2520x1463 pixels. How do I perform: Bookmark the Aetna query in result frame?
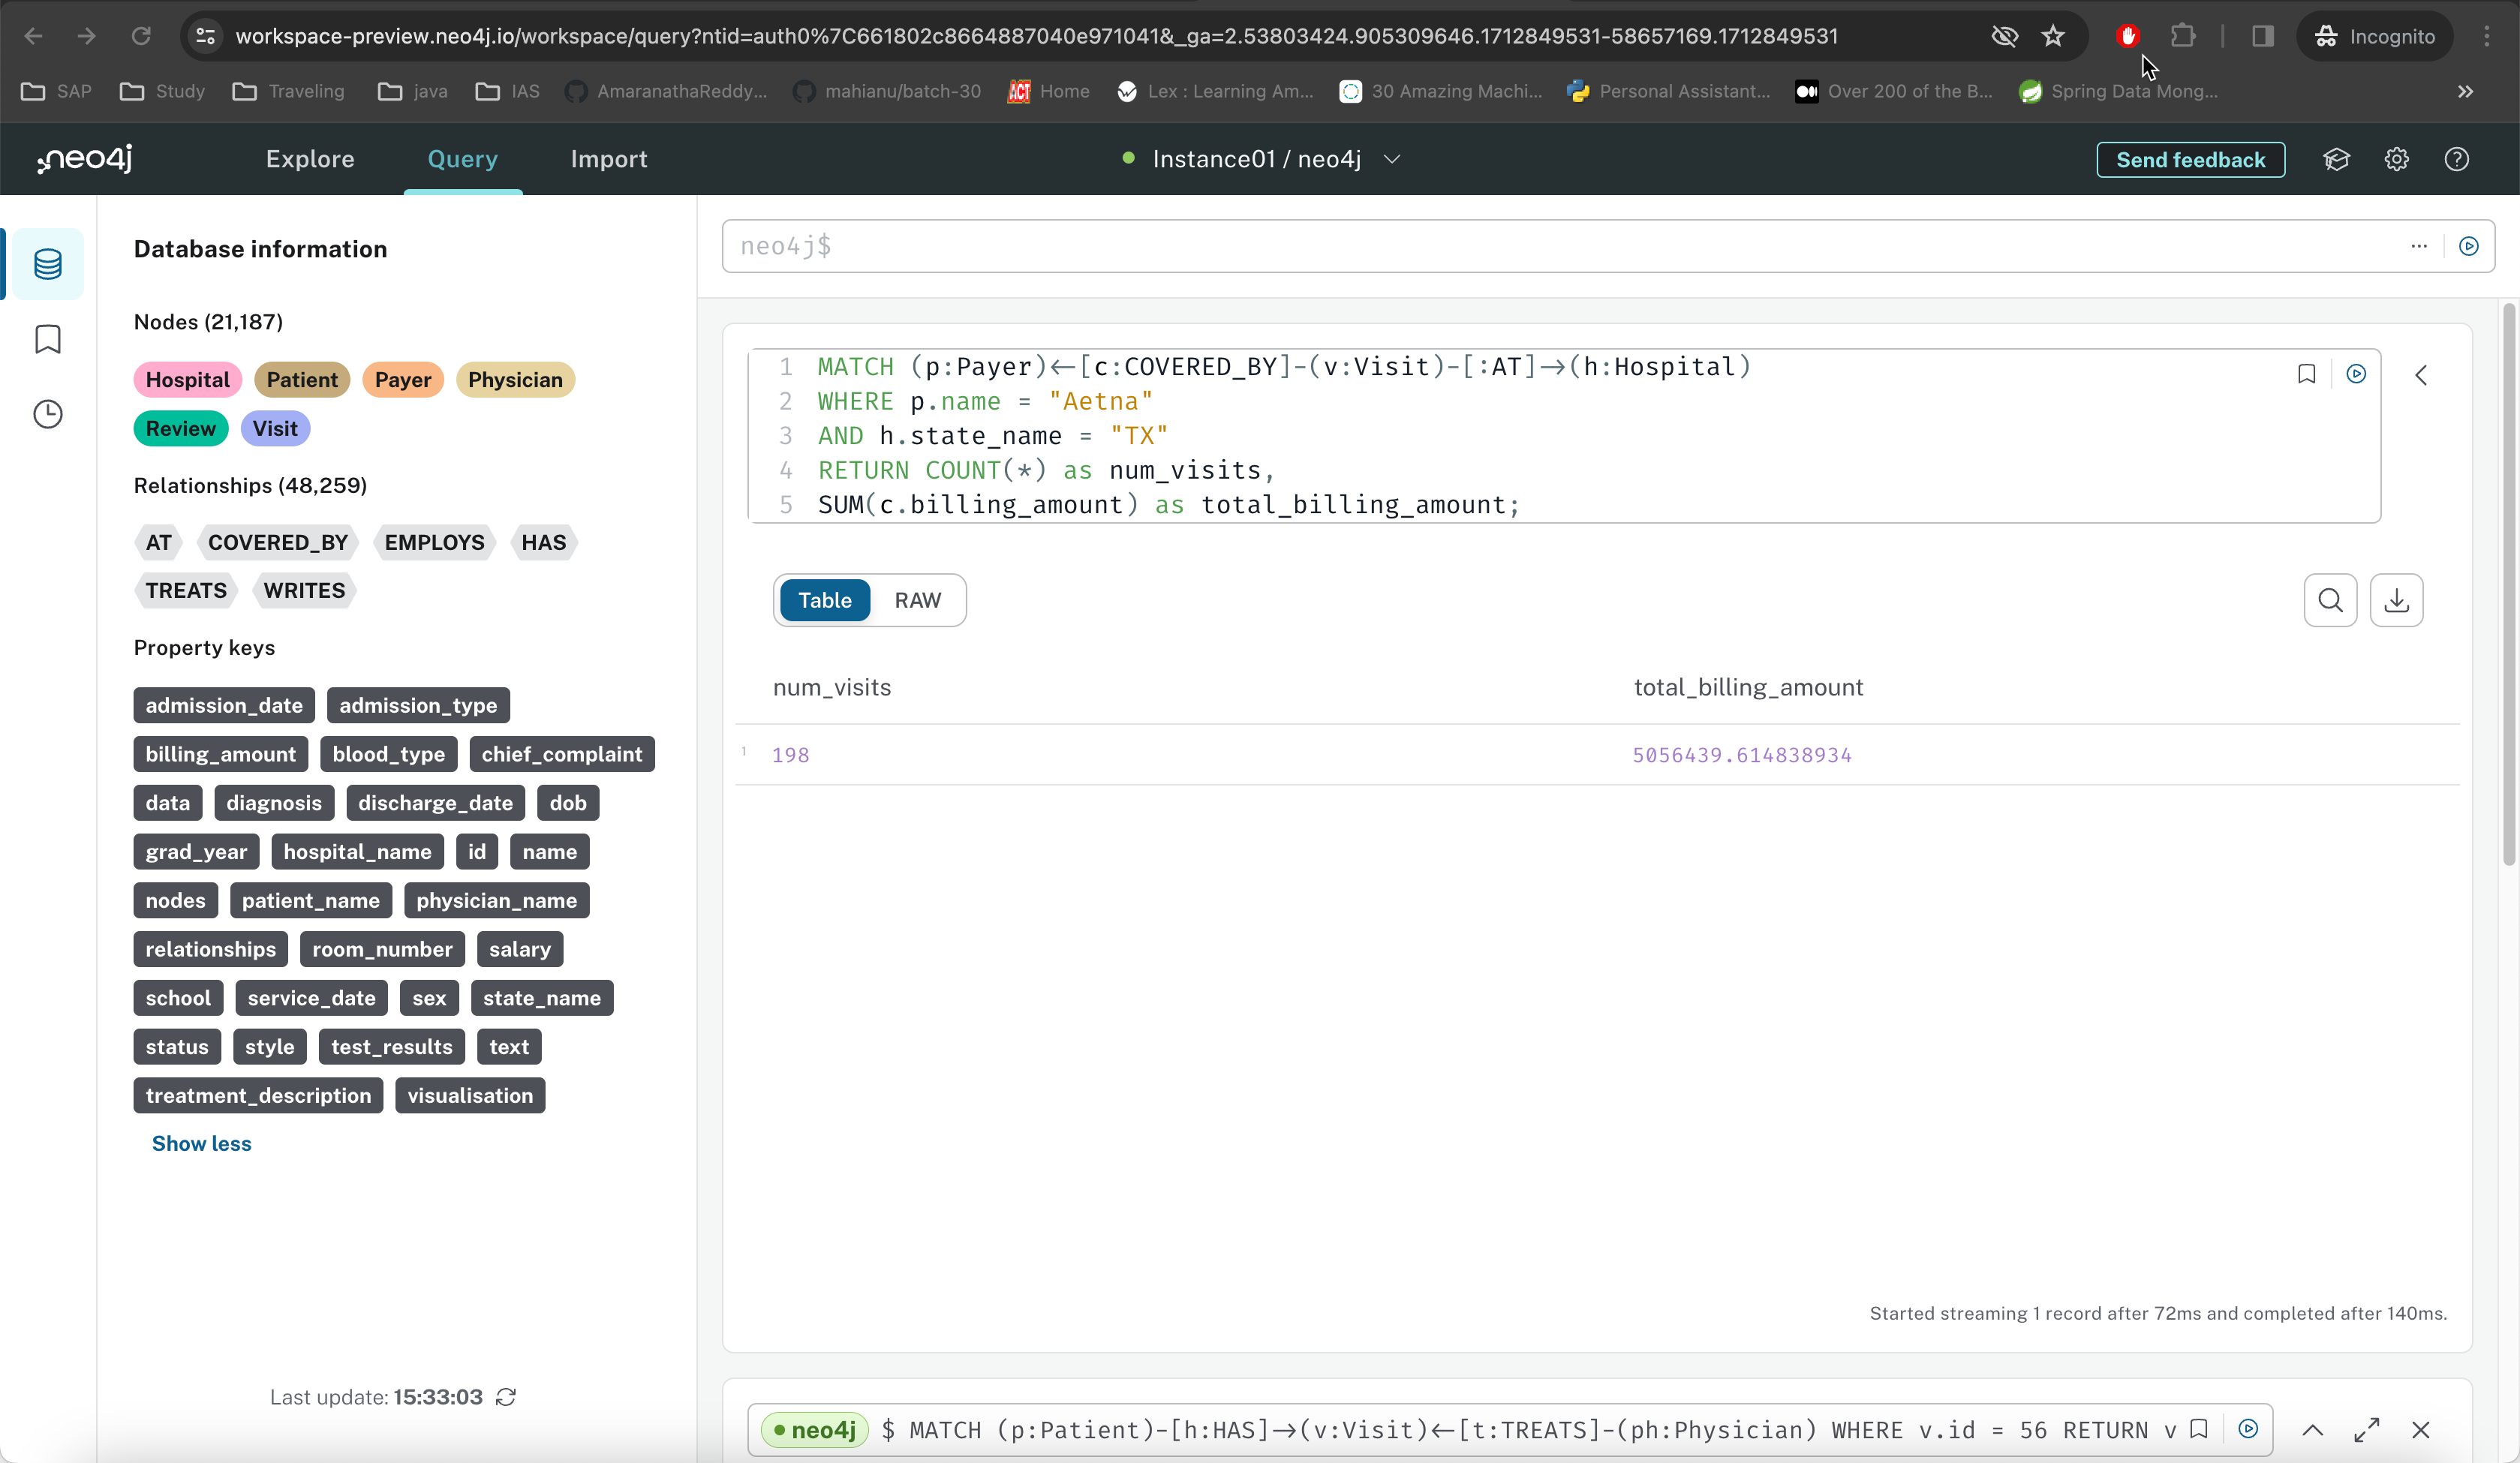[x=2306, y=374]
